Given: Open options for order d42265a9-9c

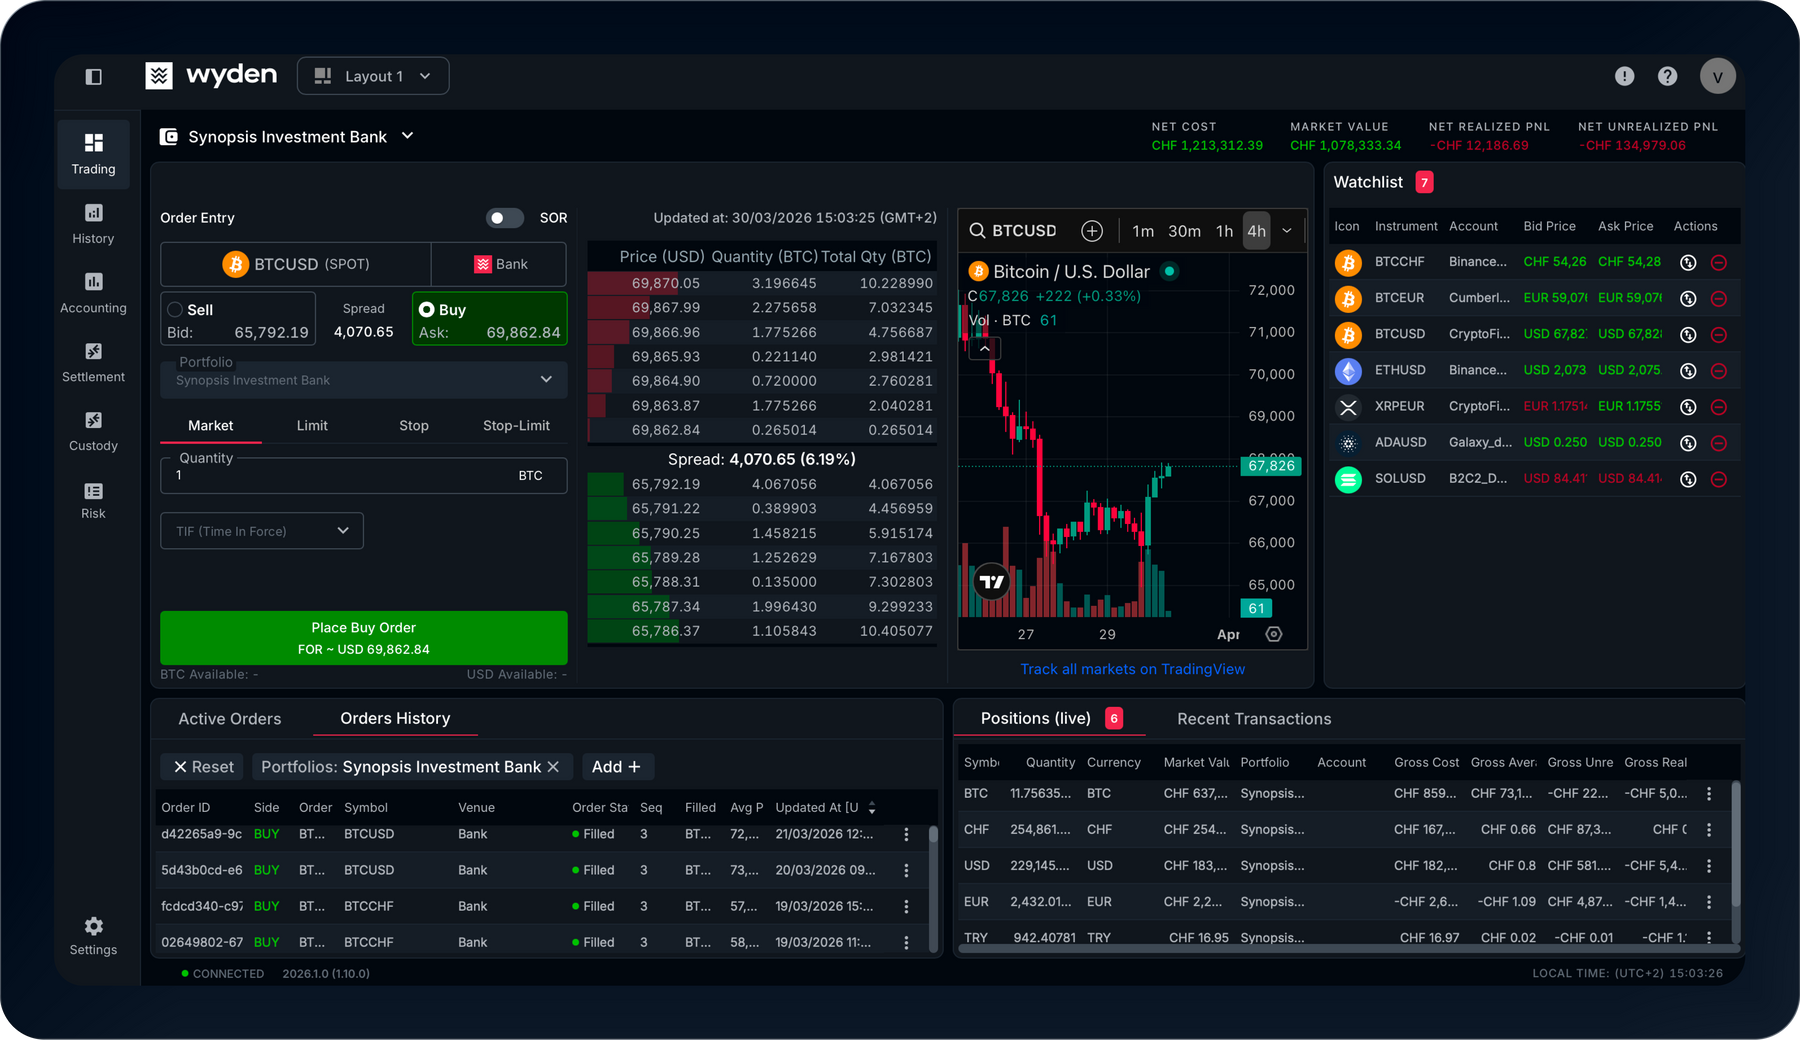Looking at the screenshot, I should pyautogui.click(x=907, y=834).
